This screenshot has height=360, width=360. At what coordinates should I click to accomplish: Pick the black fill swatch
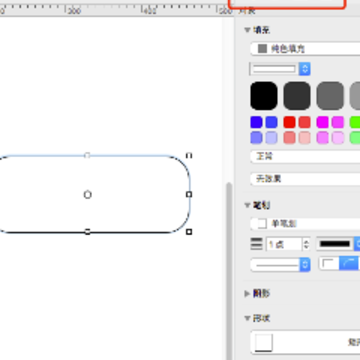(x=264, y=96)
